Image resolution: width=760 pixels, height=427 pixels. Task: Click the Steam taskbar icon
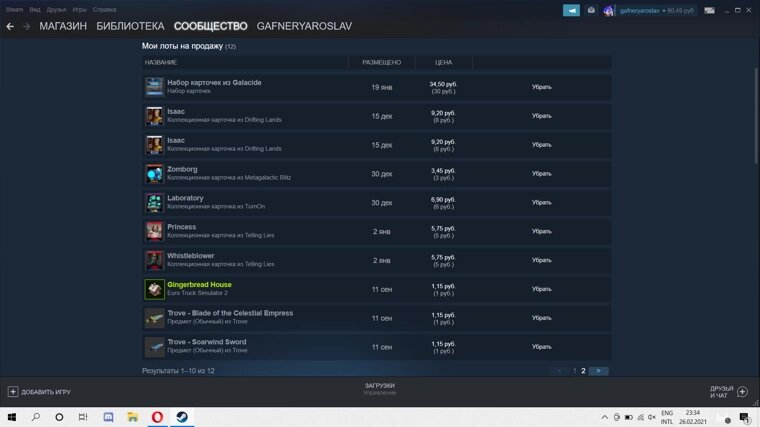pyautogui.click(x=182, y=417)
